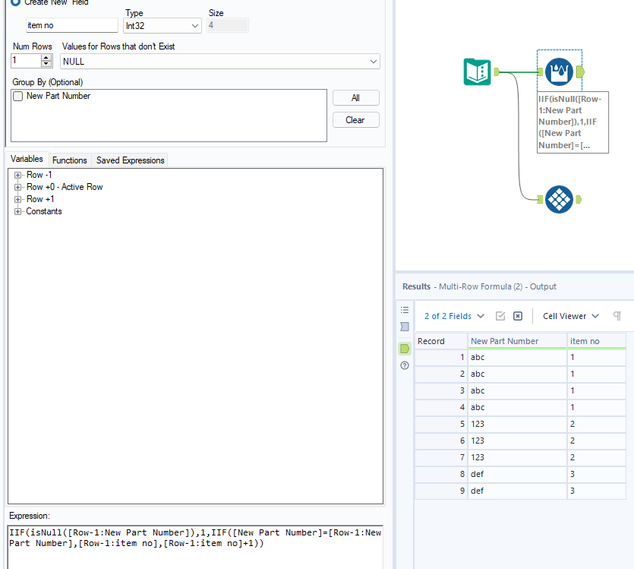Click the select all fields check icon

pyautogui.click(x=500, y=316)
